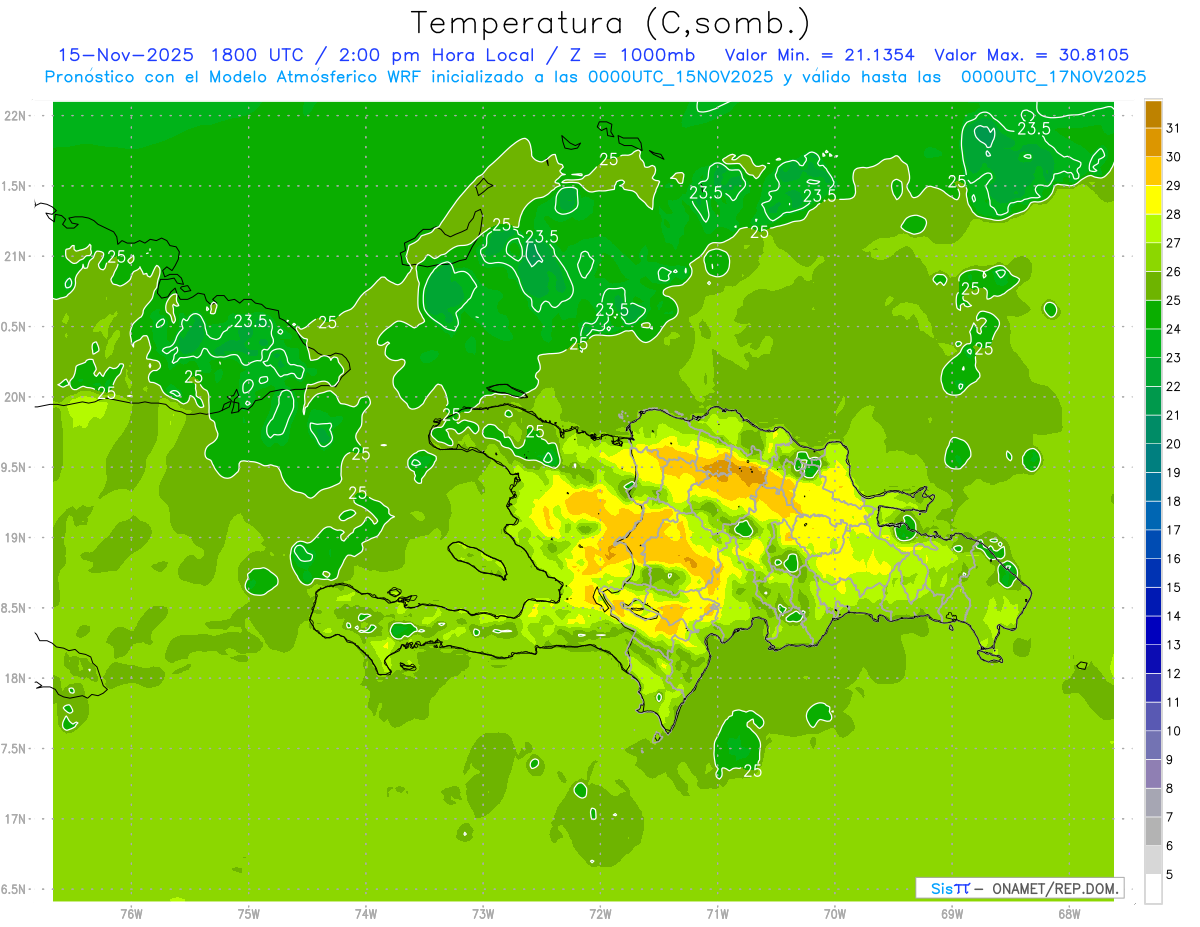This screenshot has width=1200, height=927.
Task: Click the "17N" latitude axis label
Action: [x=15, y=819]
